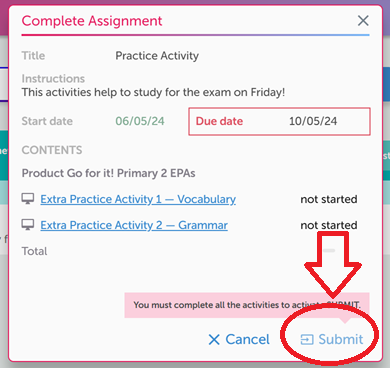Click the due date value 10/05/24
This screenshot has height=368, width=390.
313,121
